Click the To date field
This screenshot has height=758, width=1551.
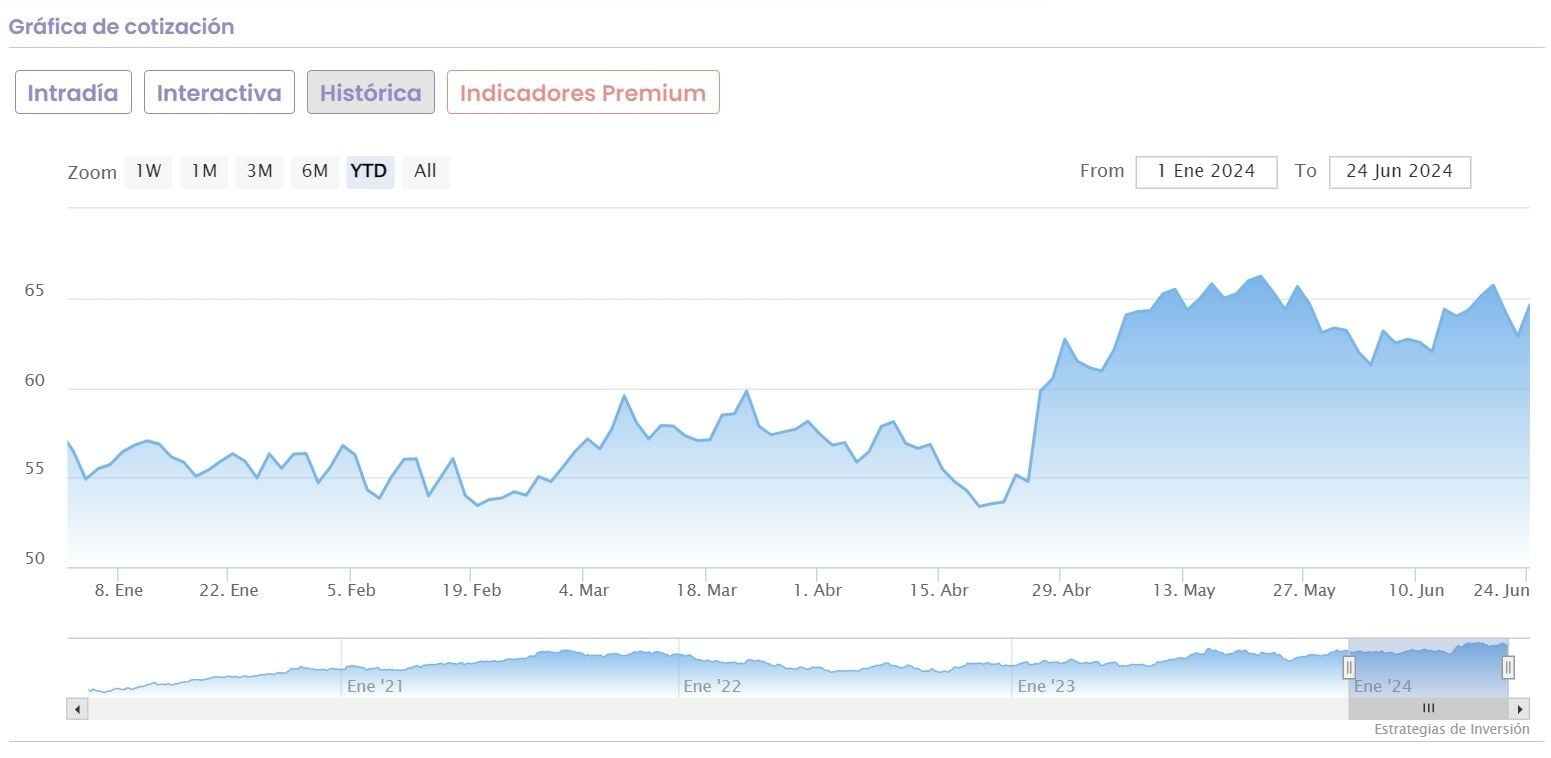click(x=1399, y=171)
